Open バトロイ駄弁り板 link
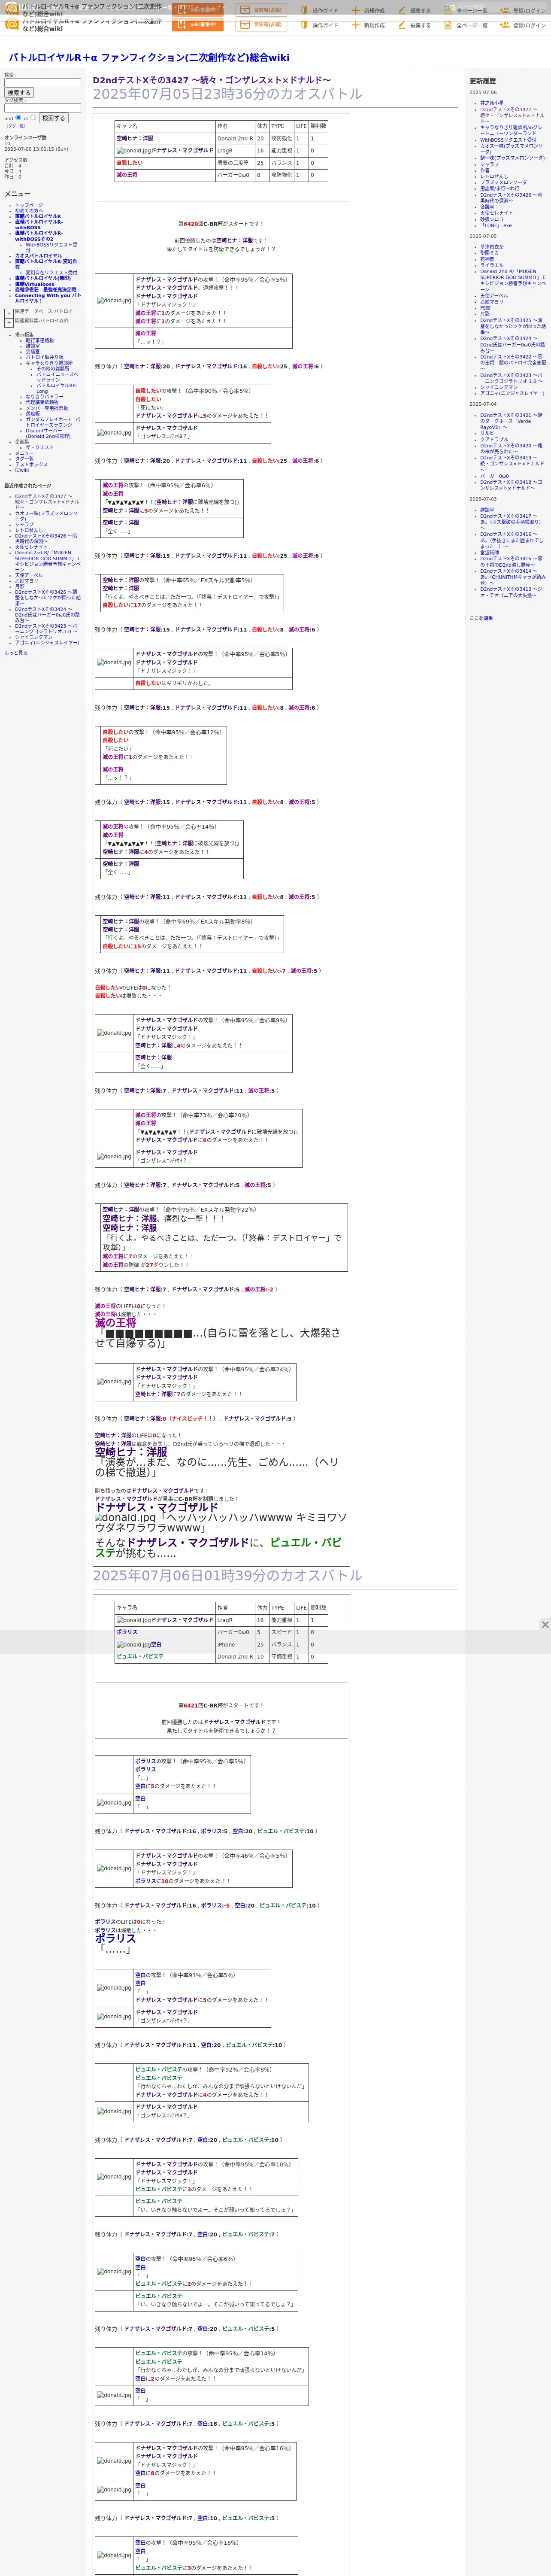The width and height of the screenshot is (551, 2576). coord(44,357)
